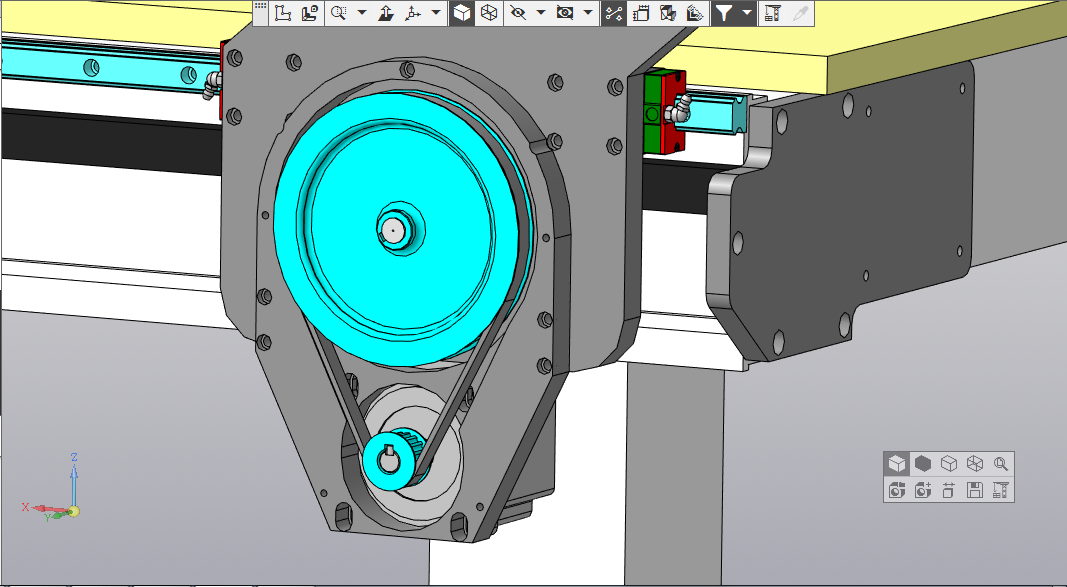Image resolution: width=1067 pixels, height=587 pixels.
Task: Select solid shaded hexagon display in floating panel
Action: (923, 464)
